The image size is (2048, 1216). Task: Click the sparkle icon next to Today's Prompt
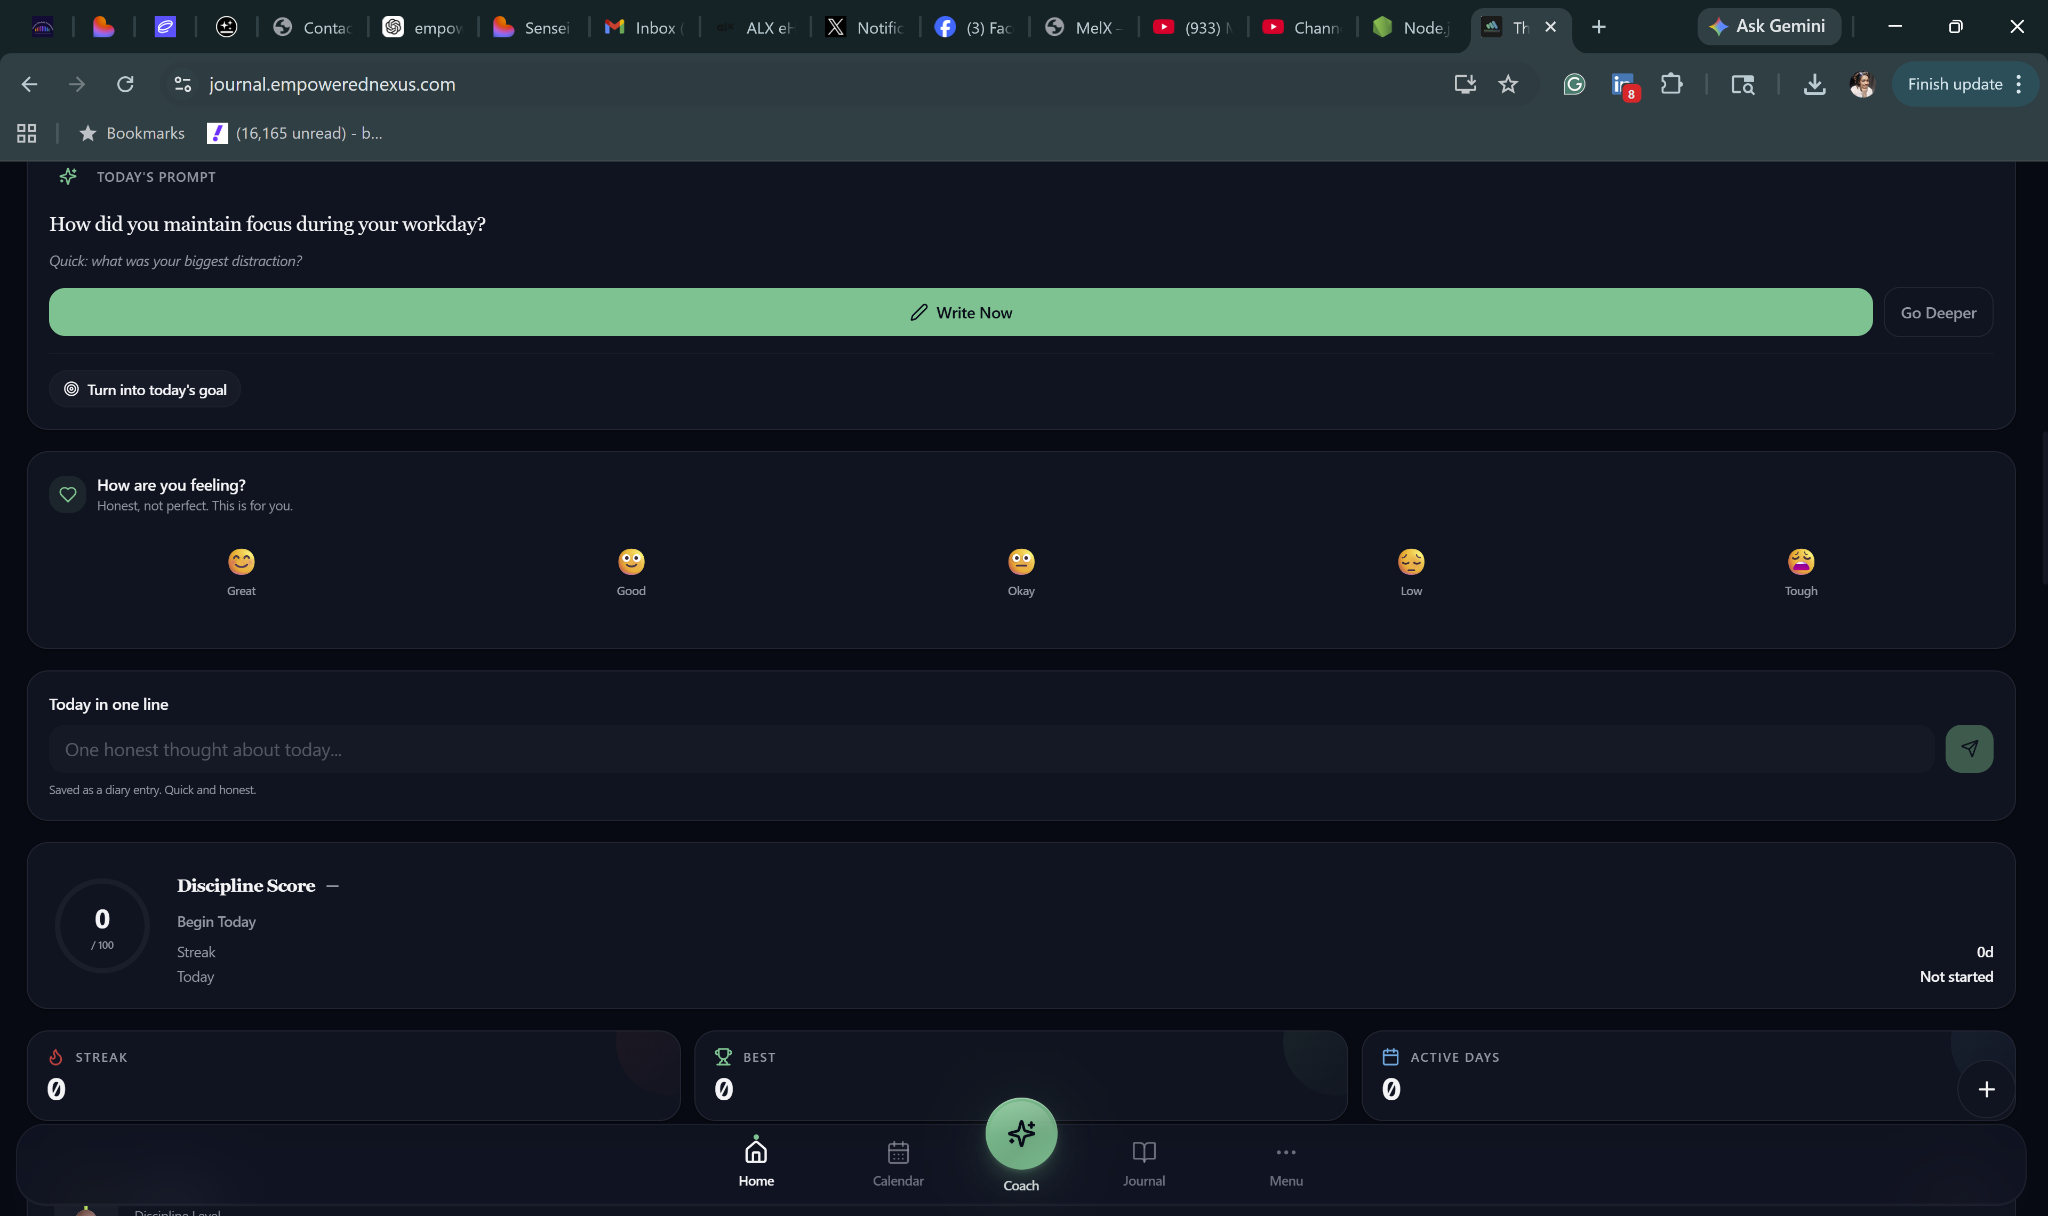click(68, 176)
